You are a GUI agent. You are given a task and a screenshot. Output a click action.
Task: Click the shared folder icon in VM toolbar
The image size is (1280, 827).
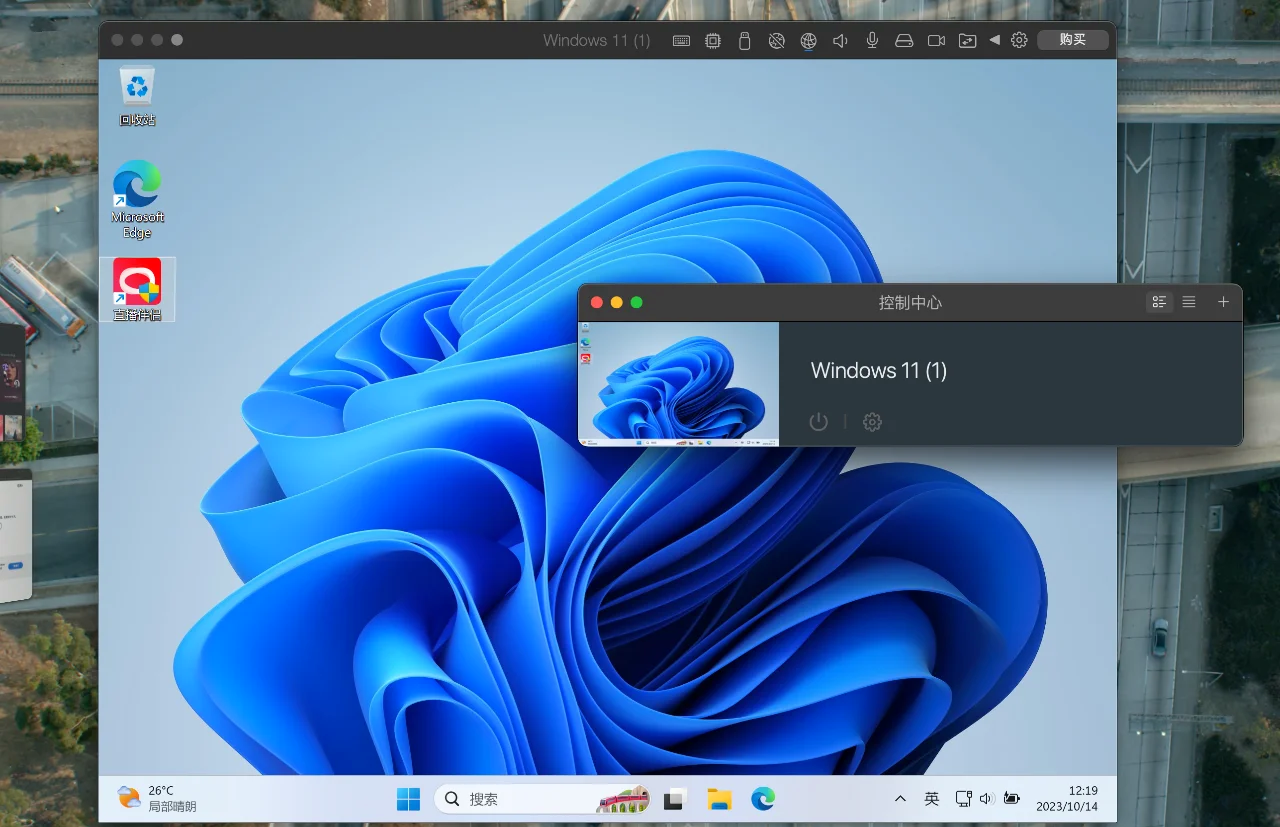click(x=967, y=41)
